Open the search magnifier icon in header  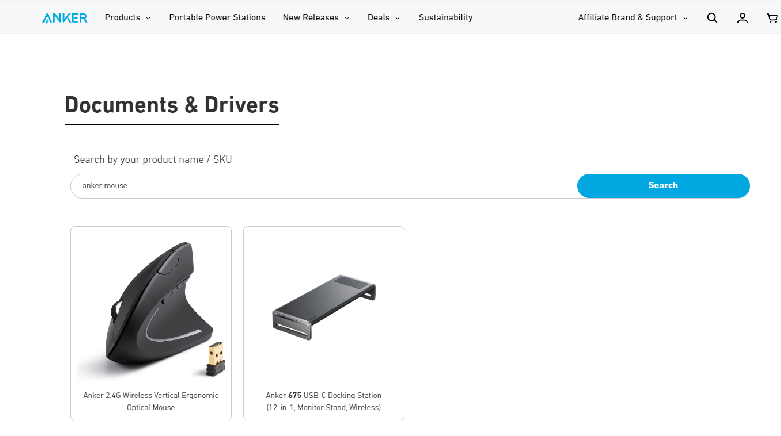tap(712, 18)
